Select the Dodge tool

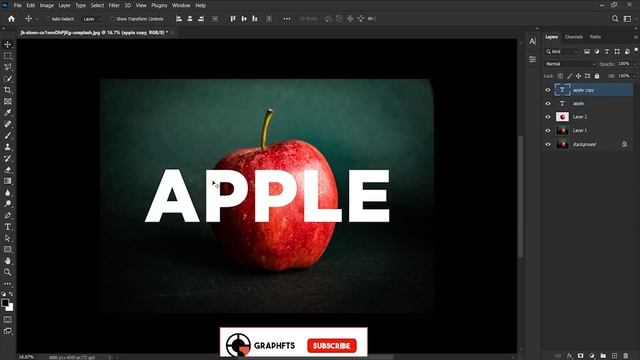pos(7,204)
